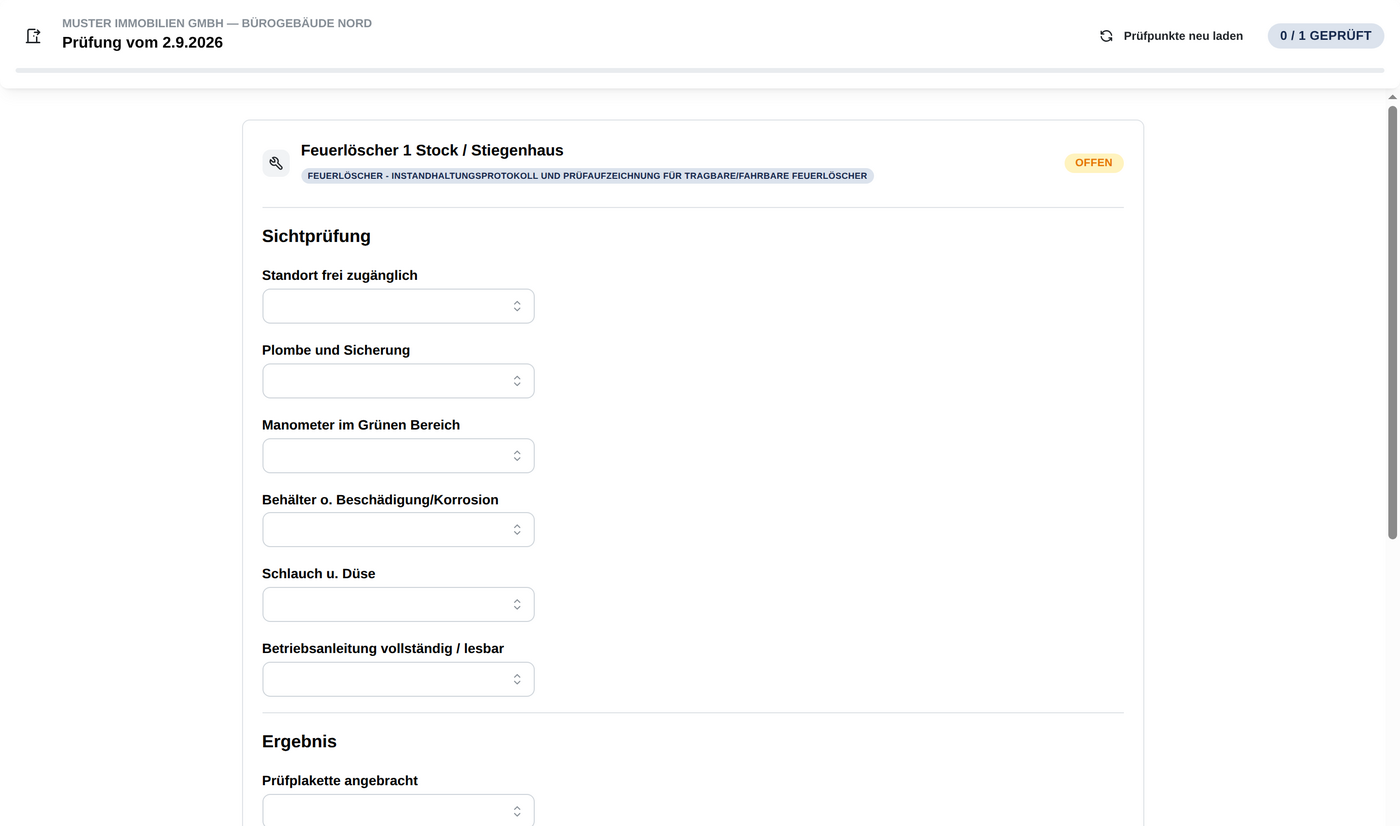Click the Betriebsanleitung vollständig / lesbar label

click(x=383, y=649)
